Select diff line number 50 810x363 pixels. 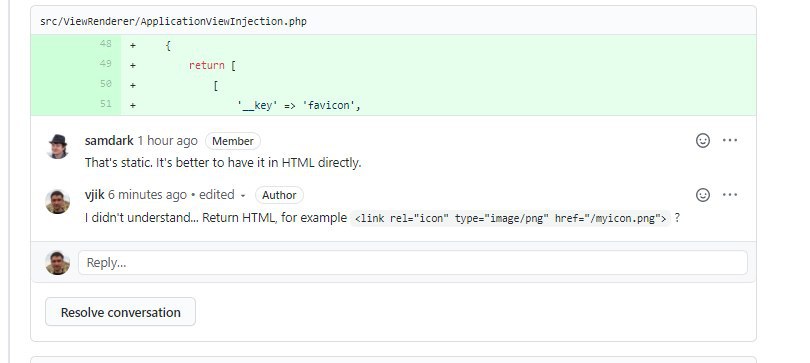pyautogui.click(x=105, y=84)
